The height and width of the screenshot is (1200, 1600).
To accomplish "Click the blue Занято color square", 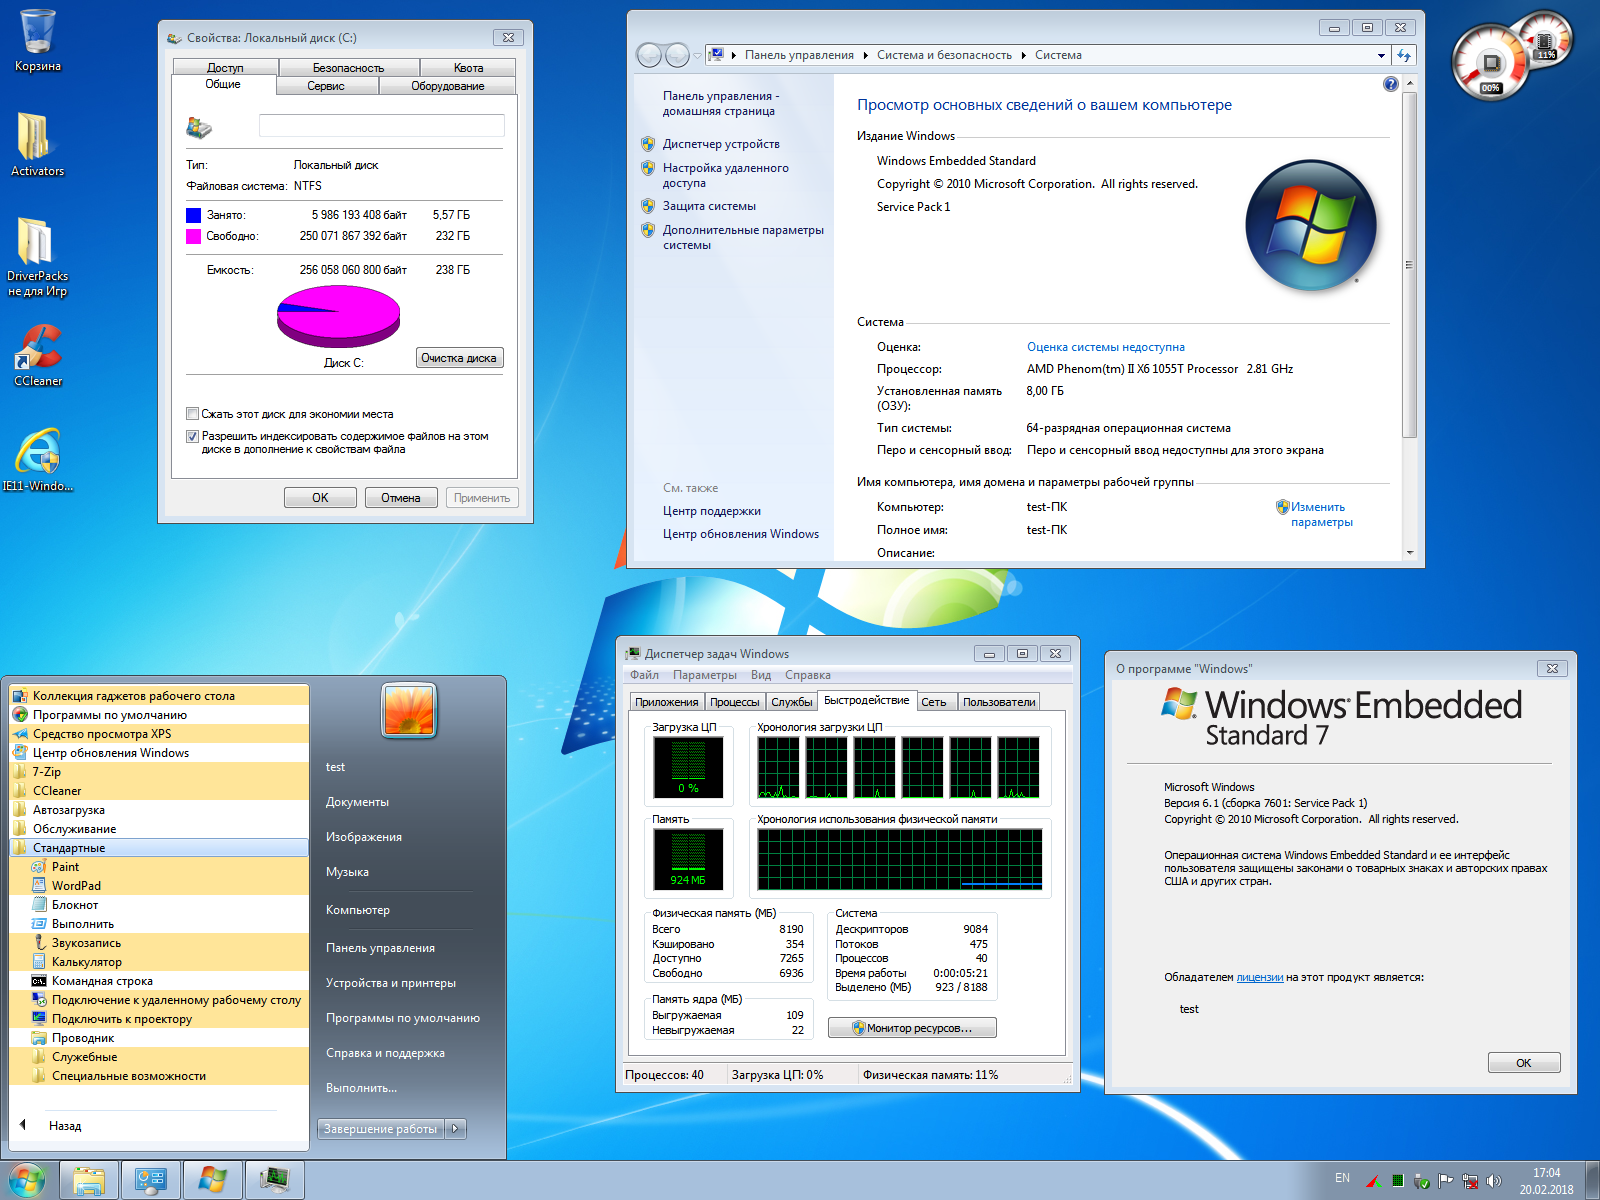I will (194, 215).
